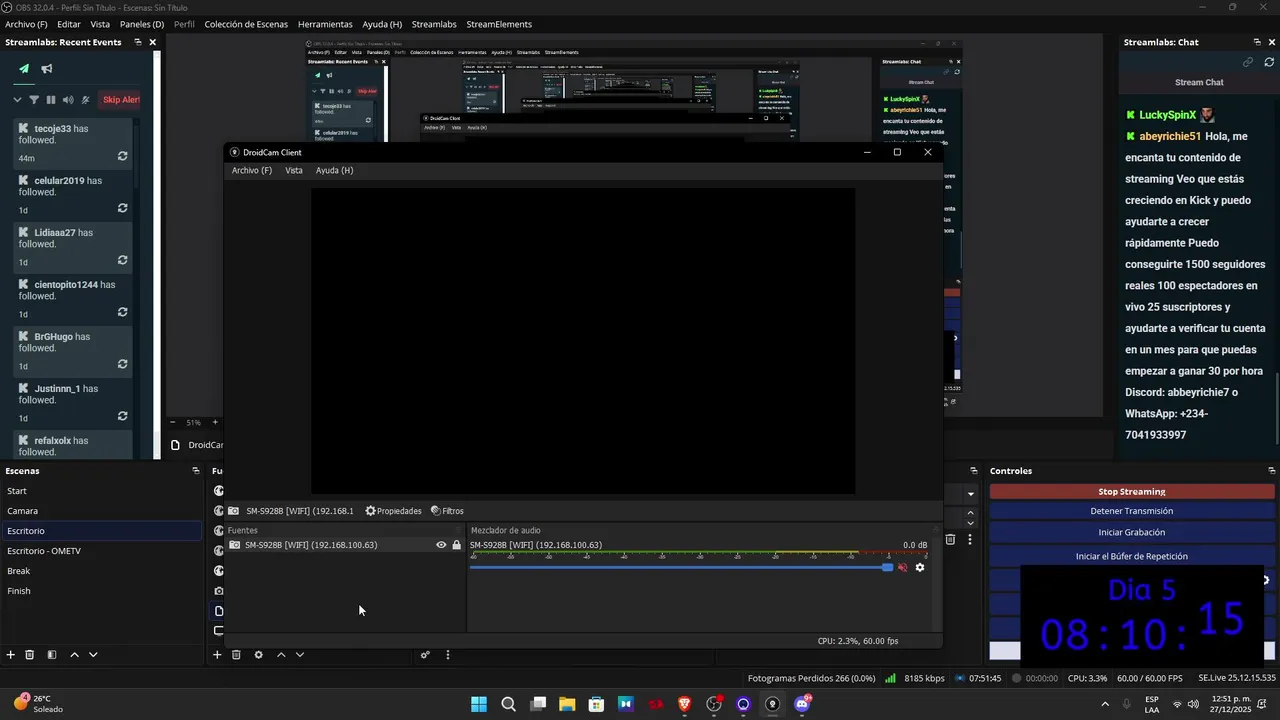The width and height of the screenshot is (1280, 720).
Task: Collapse Recent Events toolbar with the chevron
Action: pos(17,100)
